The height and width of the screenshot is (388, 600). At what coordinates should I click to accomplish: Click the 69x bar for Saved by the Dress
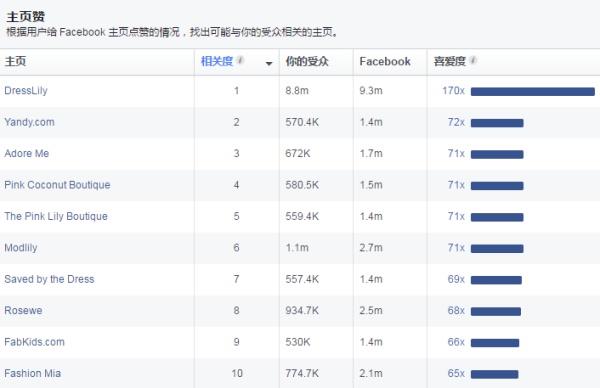496,280
